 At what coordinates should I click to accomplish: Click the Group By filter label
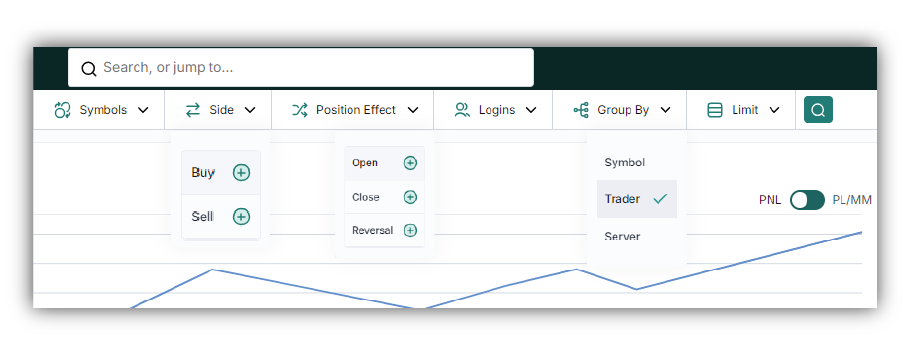click(x=623, y=110)
